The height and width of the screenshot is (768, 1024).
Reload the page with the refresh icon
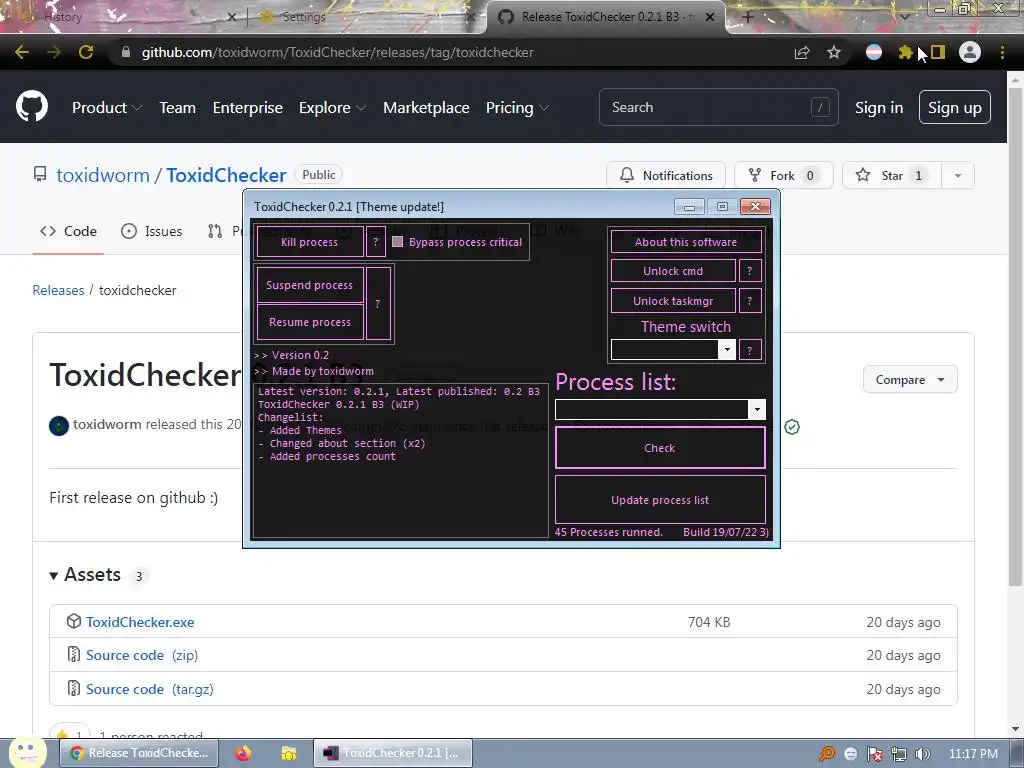86,52
